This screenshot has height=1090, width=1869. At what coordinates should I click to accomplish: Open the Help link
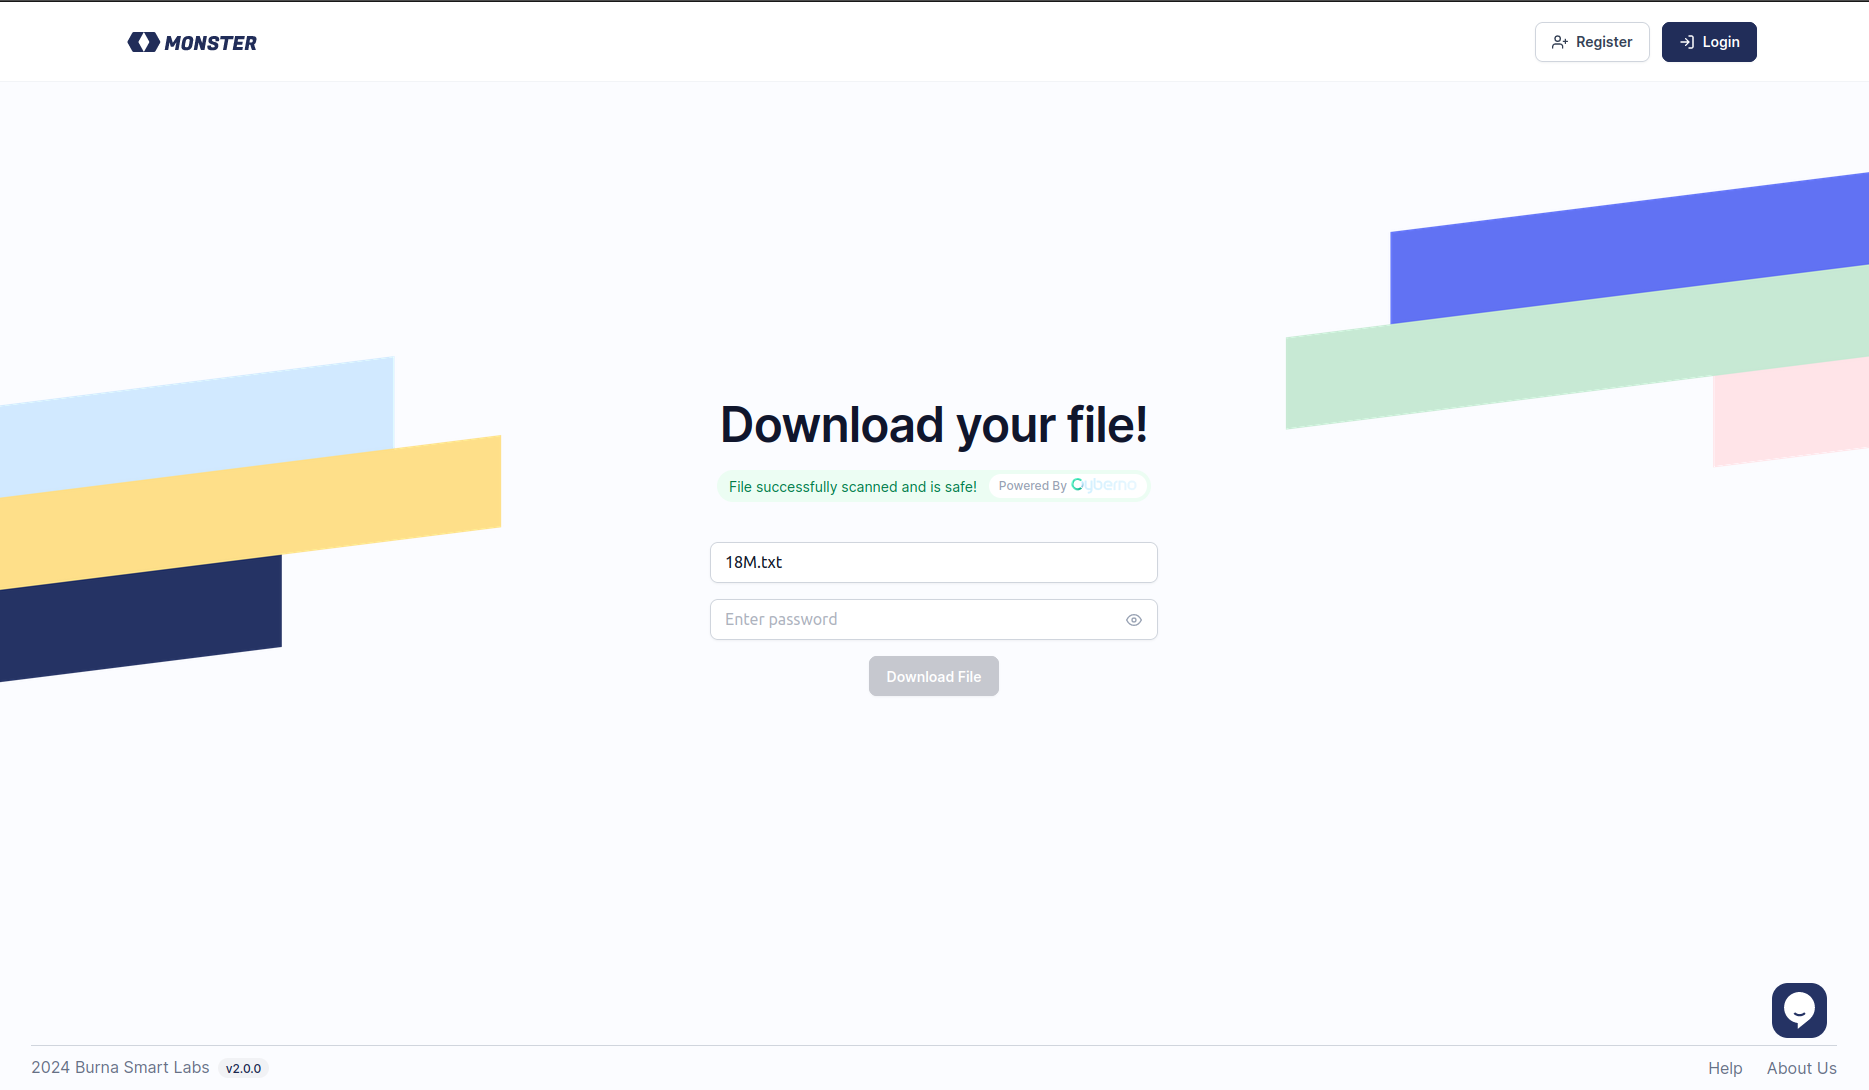pyautogui.click(x=1725, y=1068)
